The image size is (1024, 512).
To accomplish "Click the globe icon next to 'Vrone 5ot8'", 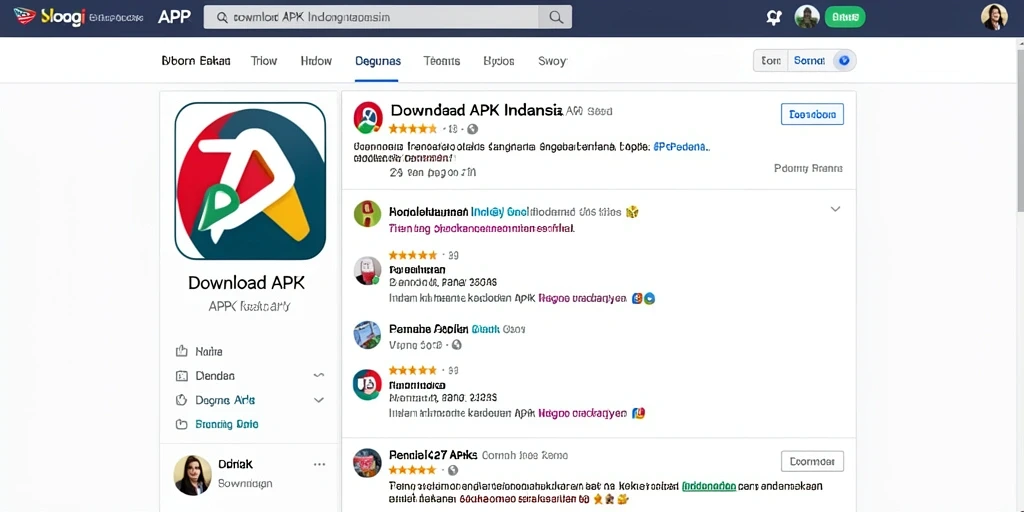I will click(x=456, y=345).
